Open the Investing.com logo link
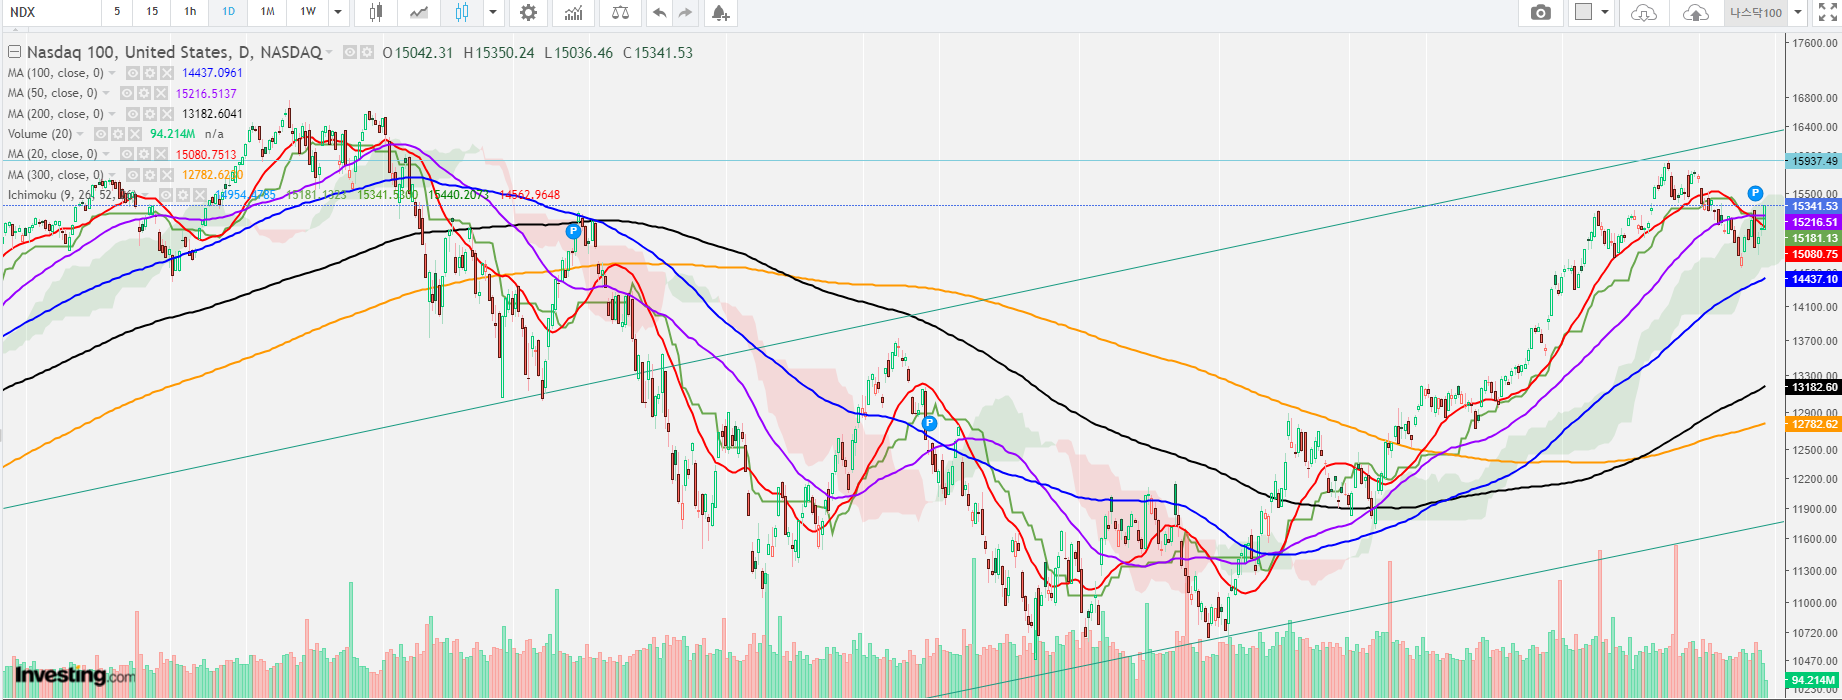The width and height of the screenshot is (1842, 700). click(75, 676)
